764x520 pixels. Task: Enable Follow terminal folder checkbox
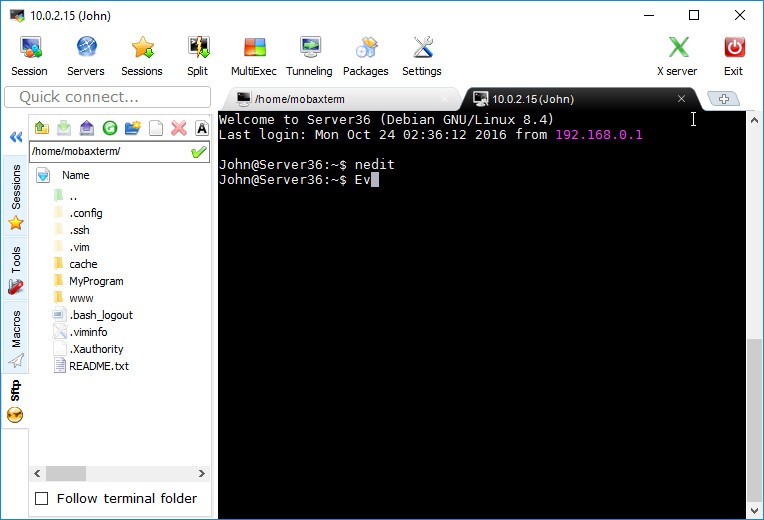tap(42, 498)
